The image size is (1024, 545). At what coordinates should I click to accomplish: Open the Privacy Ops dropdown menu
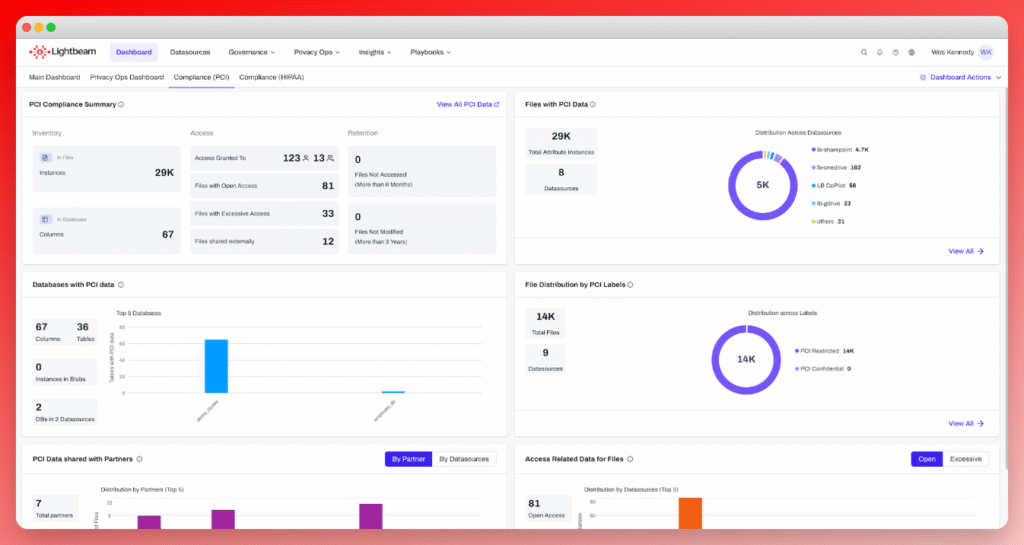tap(317, 52)
